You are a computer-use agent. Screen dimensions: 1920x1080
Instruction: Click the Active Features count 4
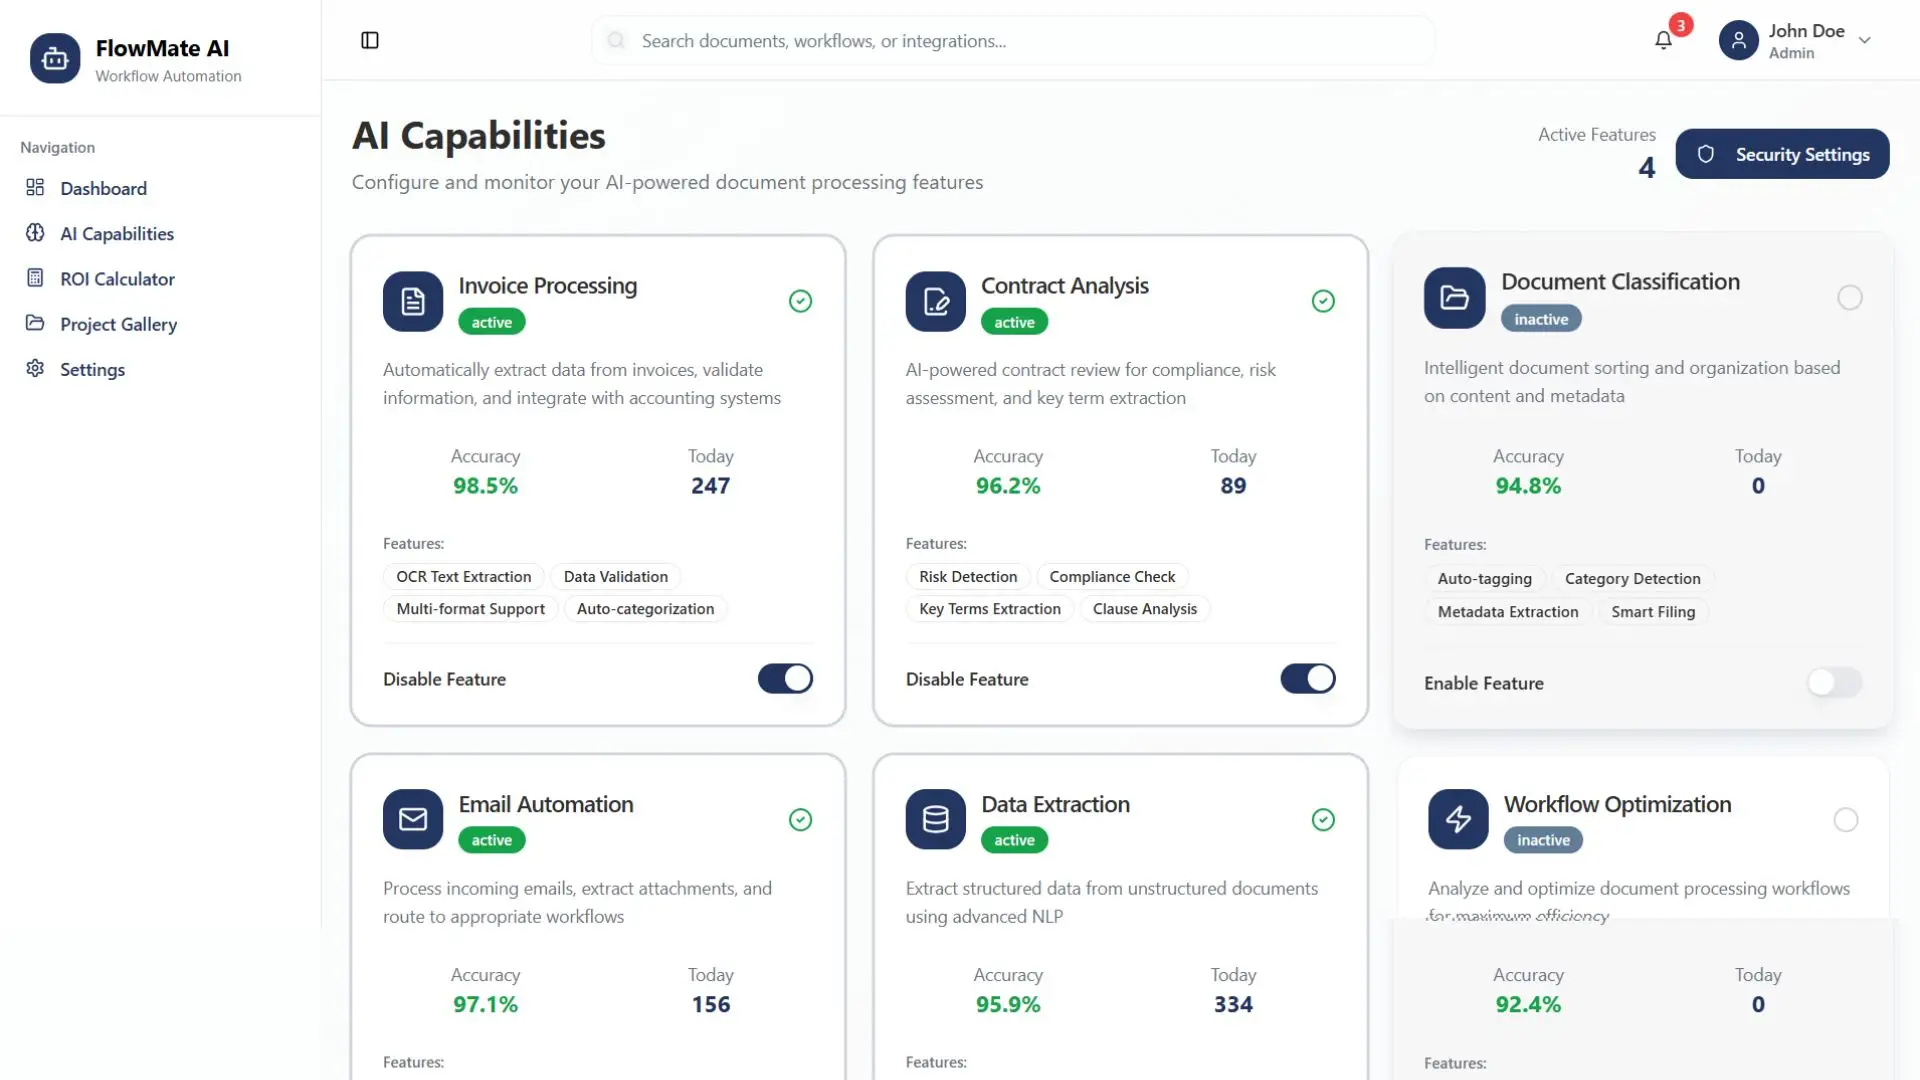point(1646,168)
